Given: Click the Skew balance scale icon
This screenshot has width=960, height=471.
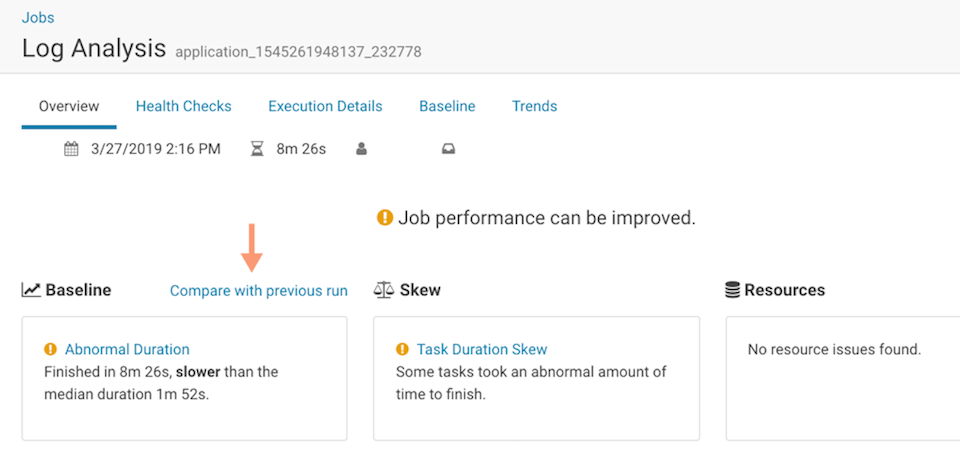Looking at the screenshot, I should (x=383, y=290).
